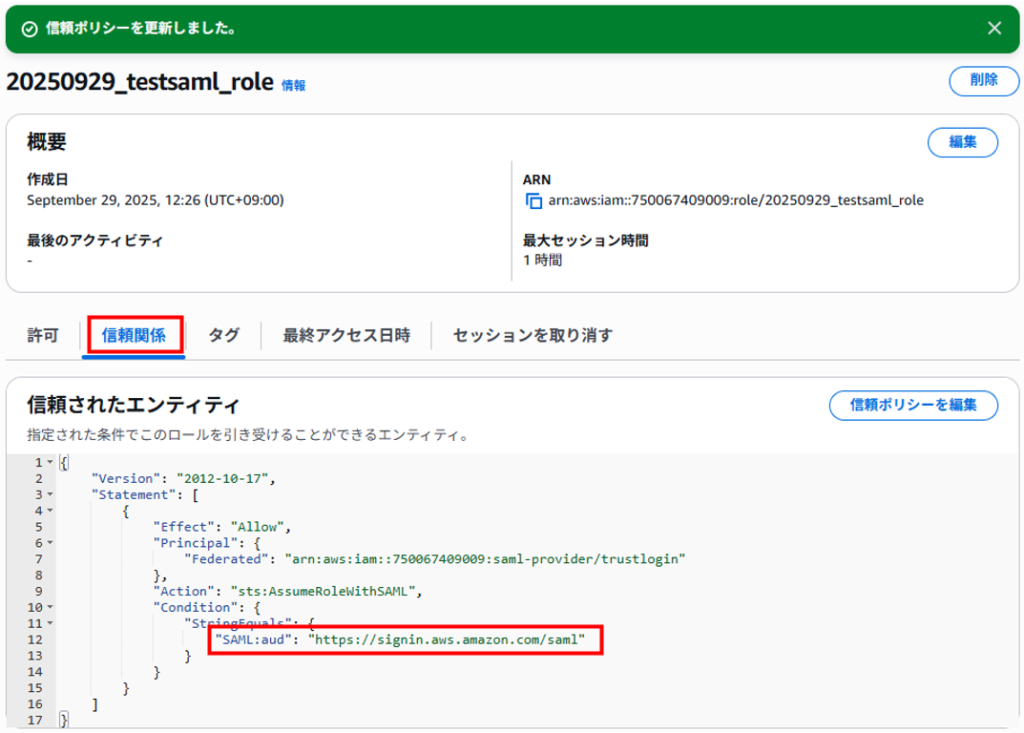Collapse the Principal block at line 6
Screen dimensions: 1024x733
pyautogui.click(x=50, y=543)
